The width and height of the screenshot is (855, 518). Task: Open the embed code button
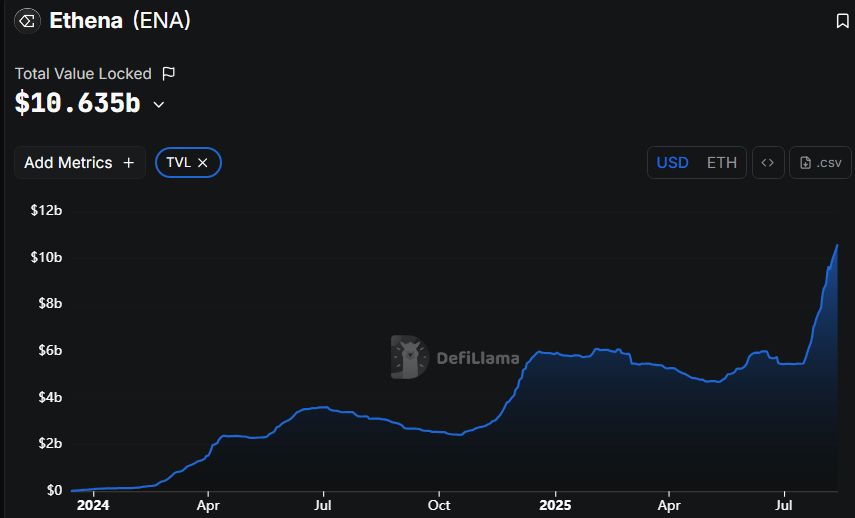tap(768, 162)
